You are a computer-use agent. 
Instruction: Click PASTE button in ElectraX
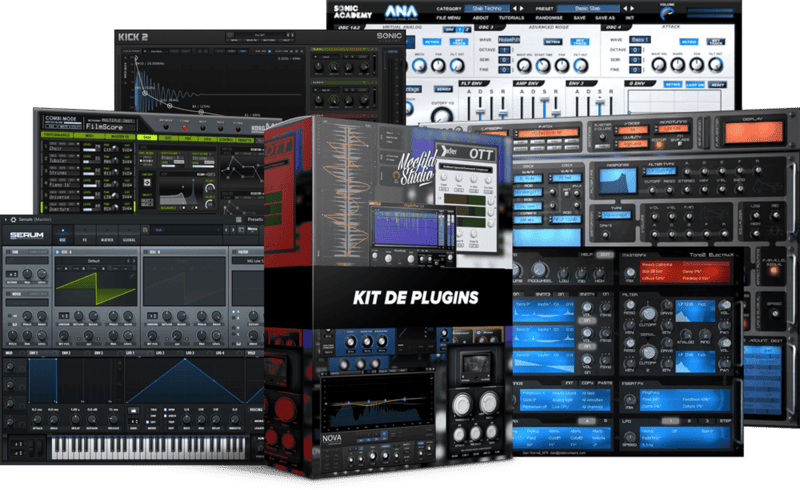pos(605,382)
